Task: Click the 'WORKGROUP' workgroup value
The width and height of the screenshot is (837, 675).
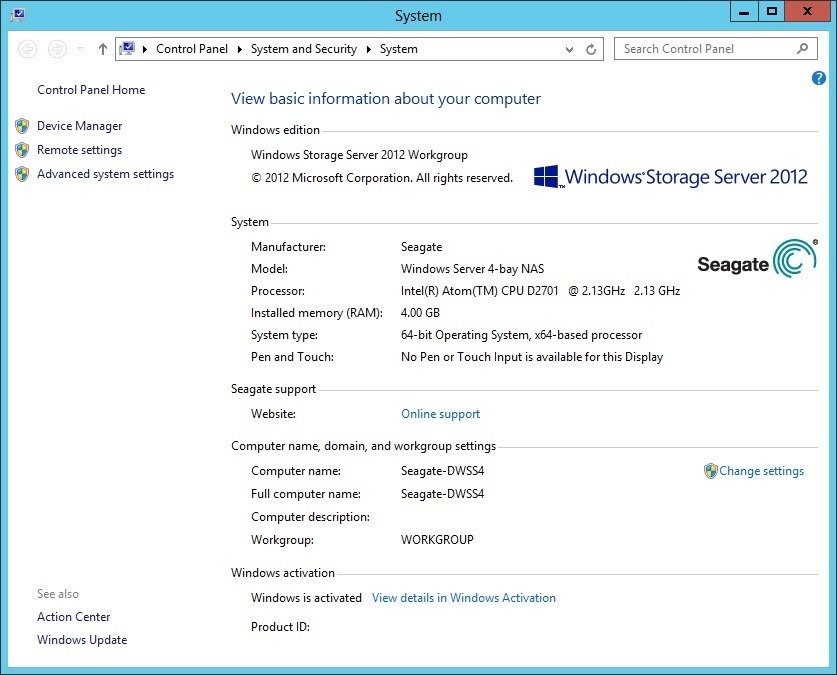Action: click(x=437, y=539)
